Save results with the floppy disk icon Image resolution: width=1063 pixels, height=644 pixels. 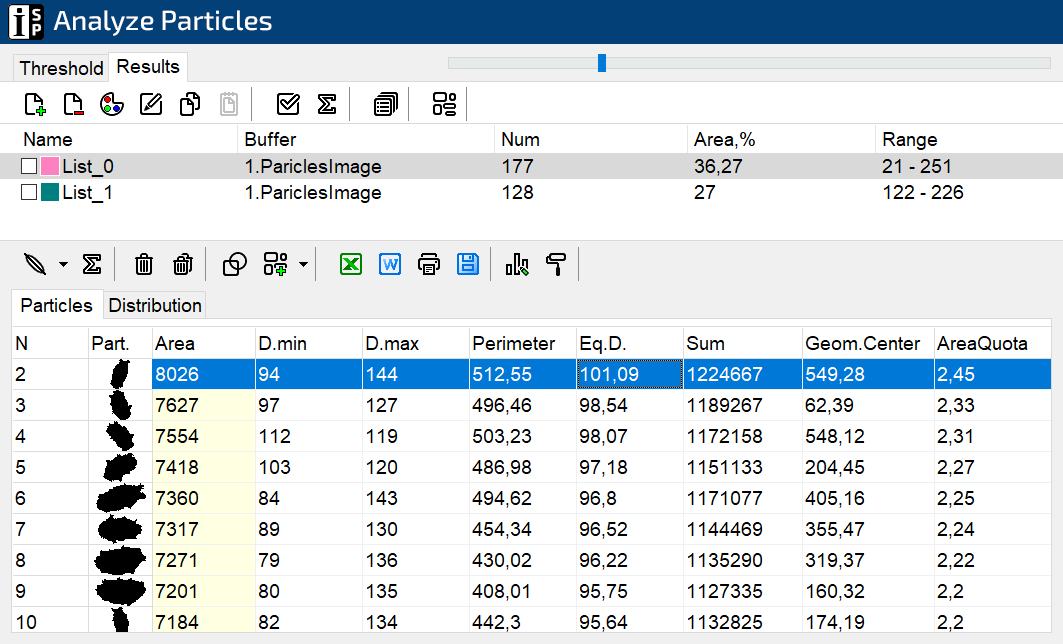point(468,264)
